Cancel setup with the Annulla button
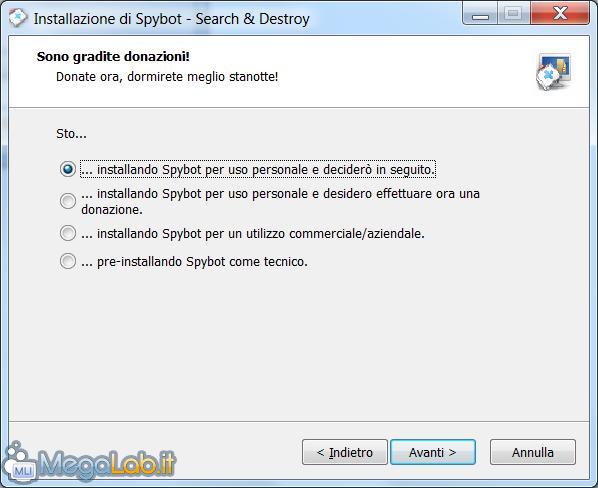598x488 pixels. pos(533,452)
